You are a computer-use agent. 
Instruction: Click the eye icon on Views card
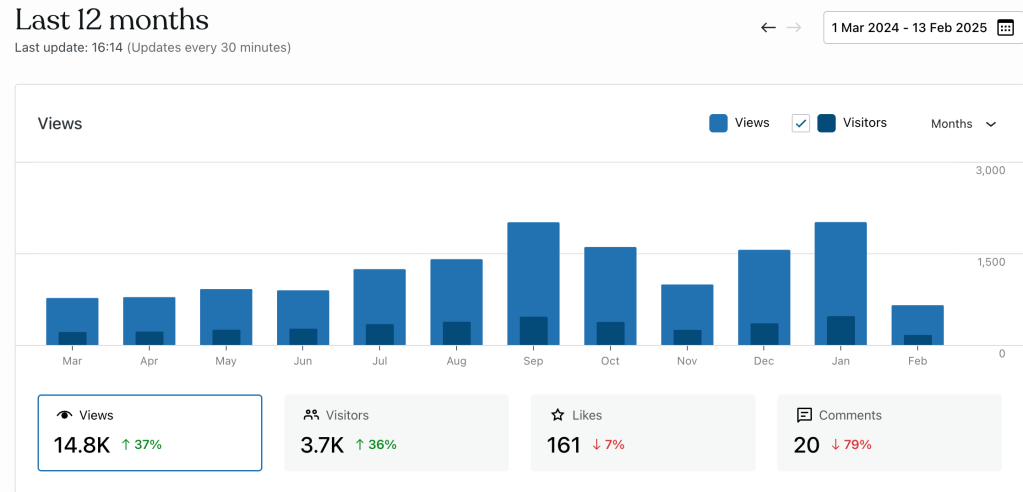click(65, 415)
